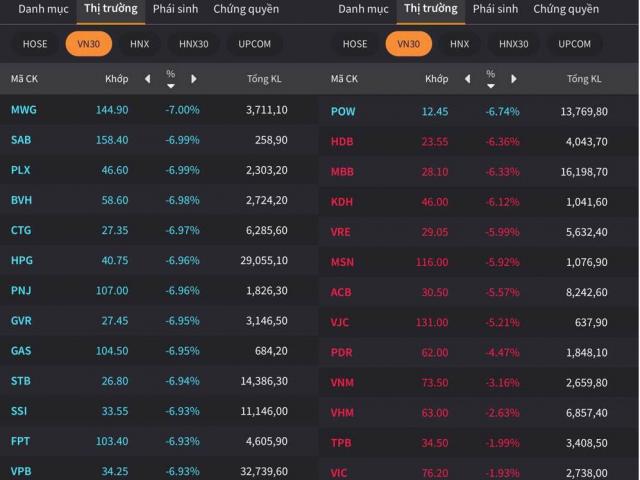Viewport: 640px width, 480px height.
Task: Choose UPCOM filter in left panel
Action: point(254,44)
